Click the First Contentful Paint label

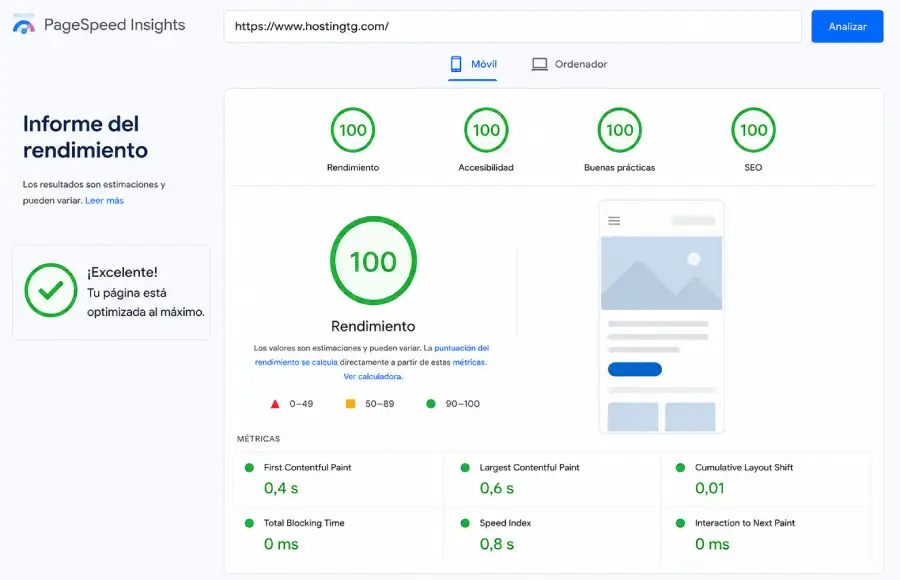click(308, 467)
